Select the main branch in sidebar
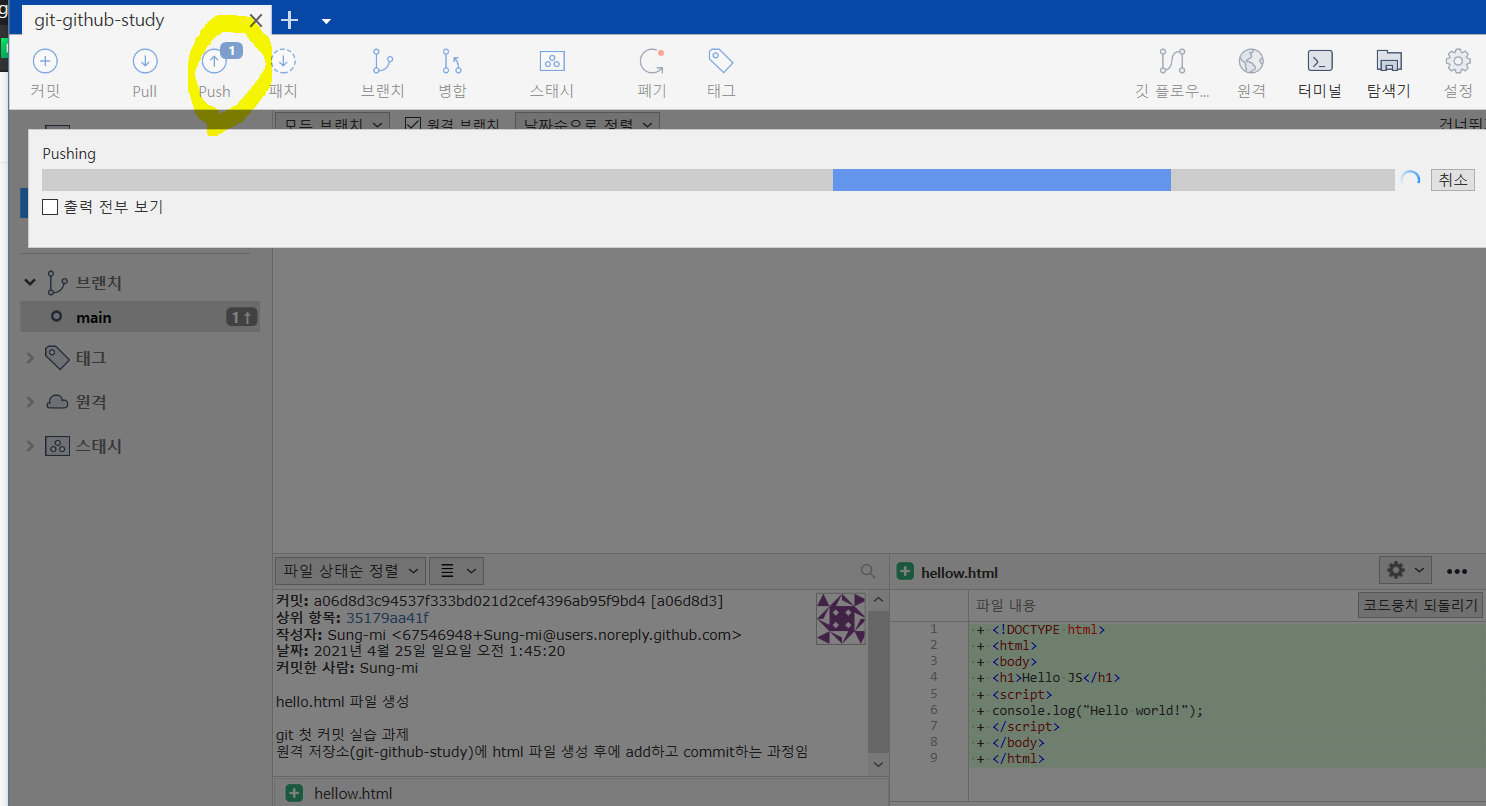Screen dimensions: 1486x806 pyautogui.click(x=140, y=317)
